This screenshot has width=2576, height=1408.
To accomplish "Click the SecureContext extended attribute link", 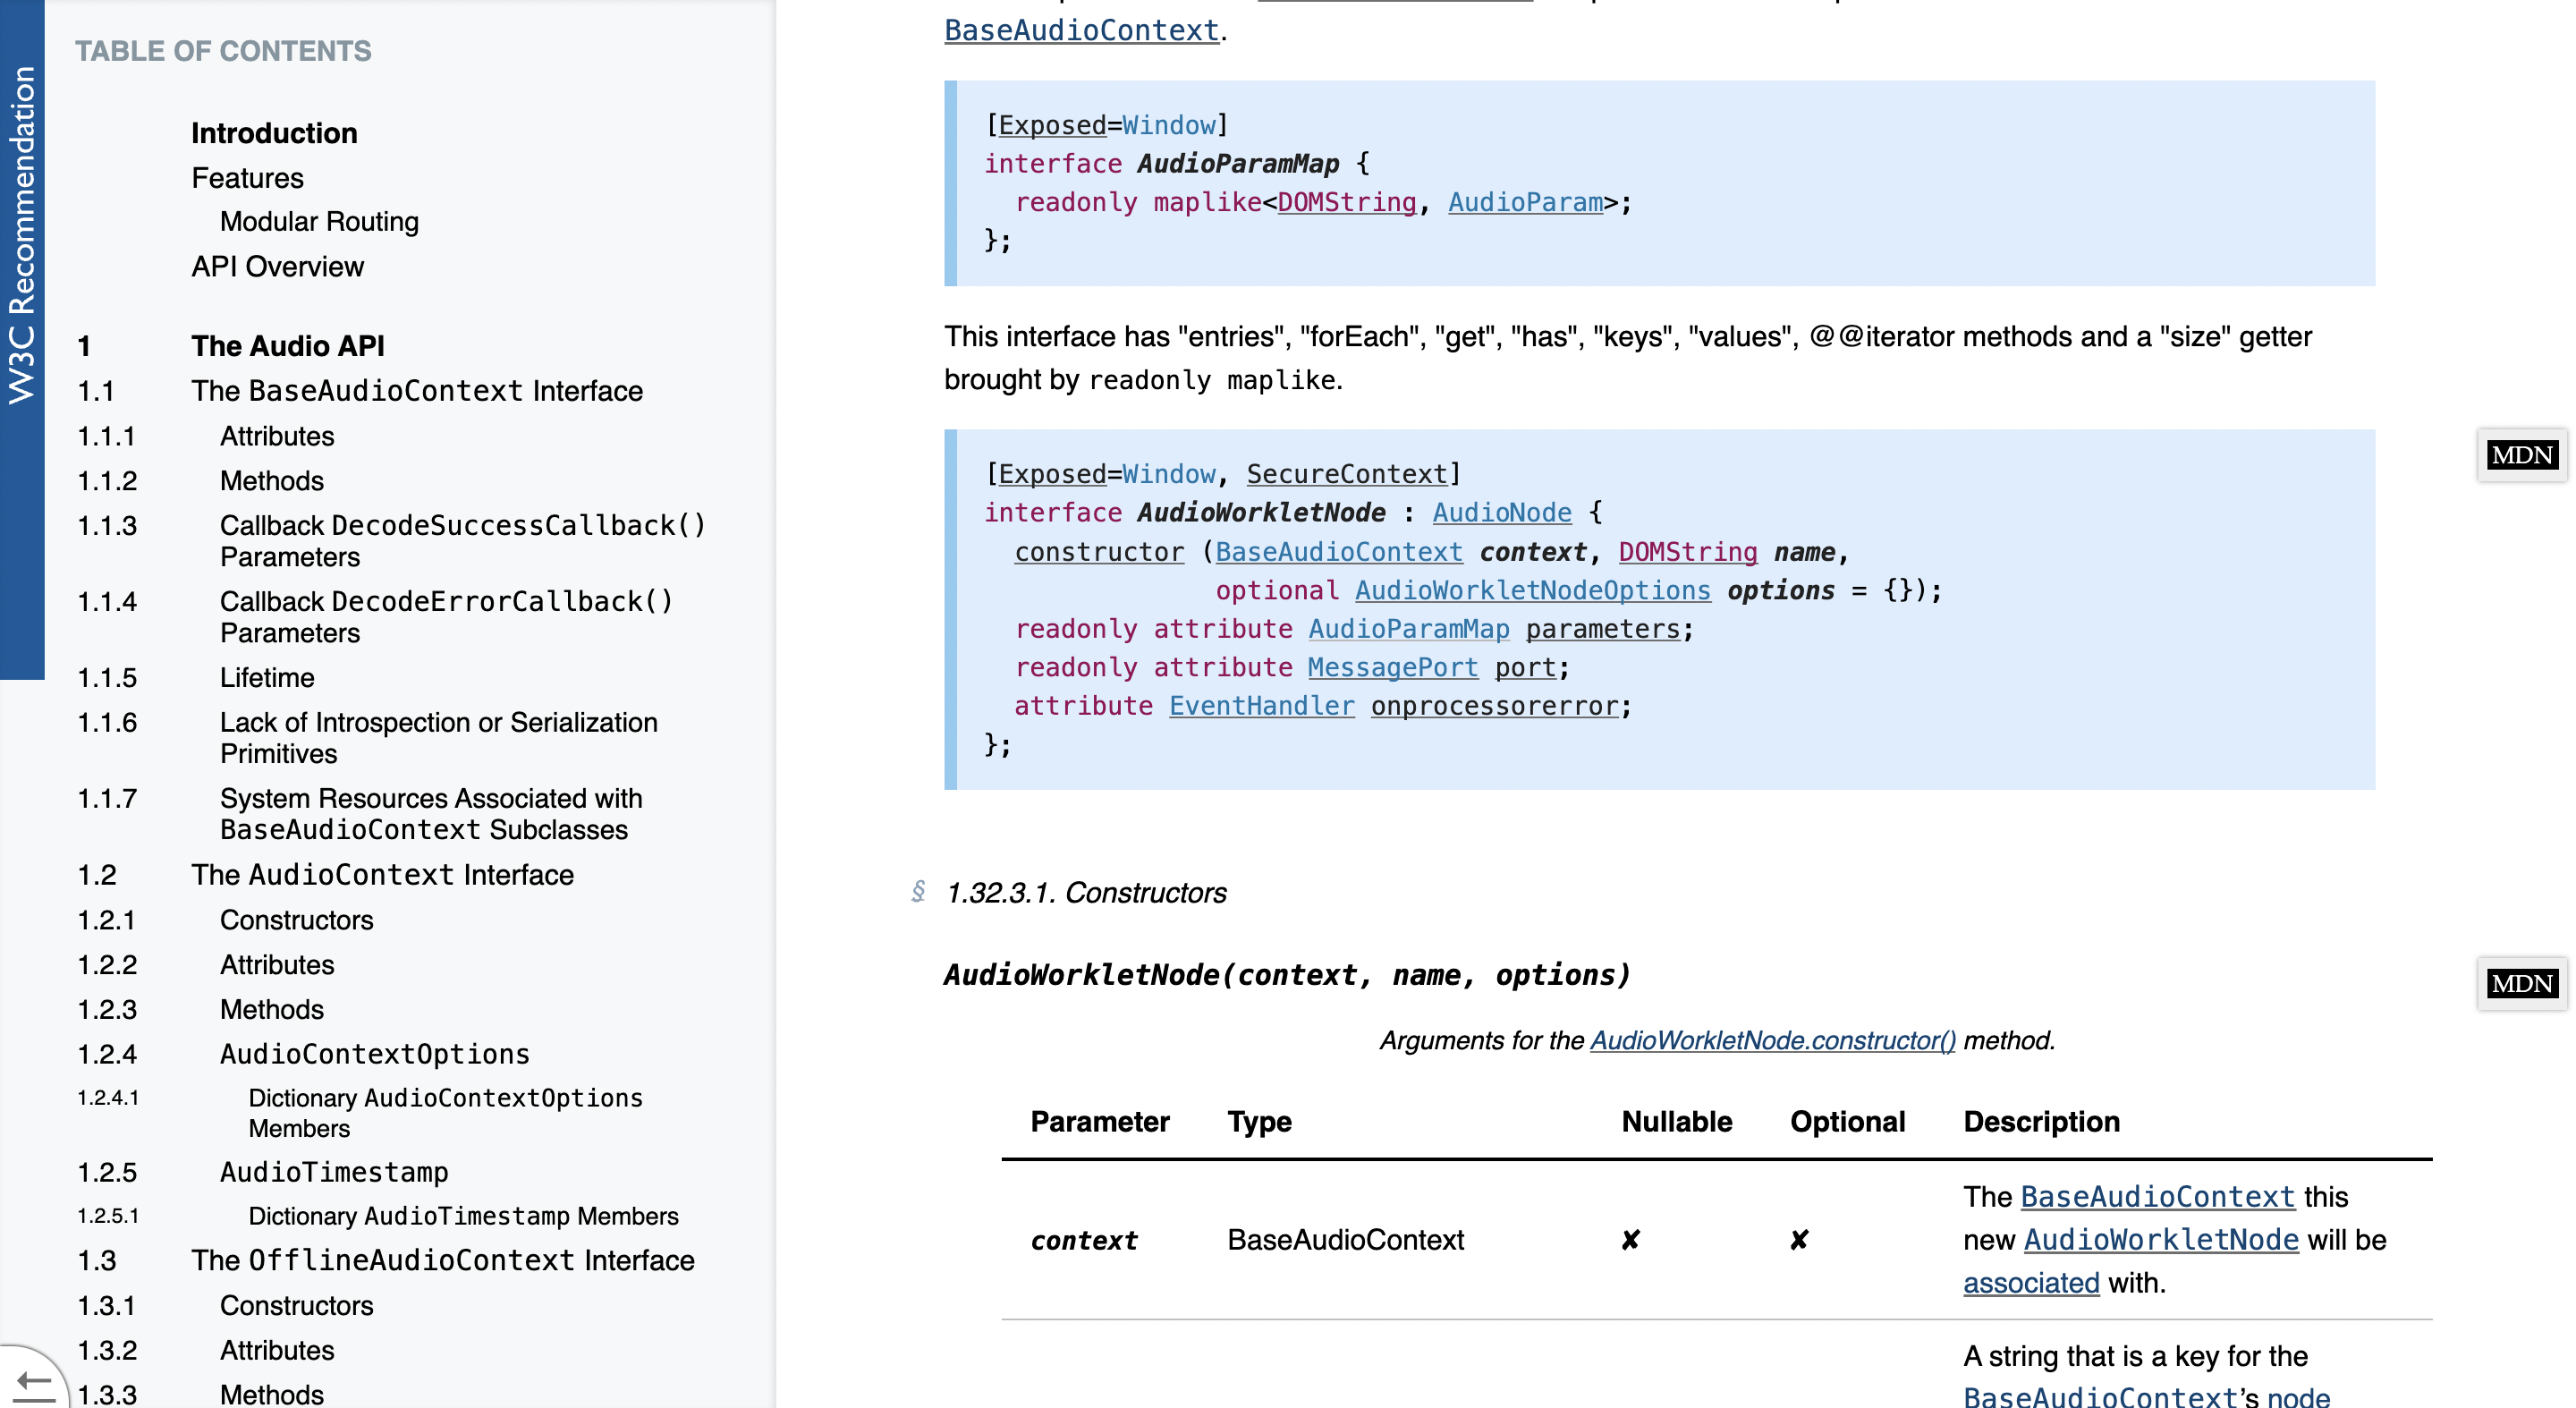I will pyautogui.click(x=1346, y=474).
